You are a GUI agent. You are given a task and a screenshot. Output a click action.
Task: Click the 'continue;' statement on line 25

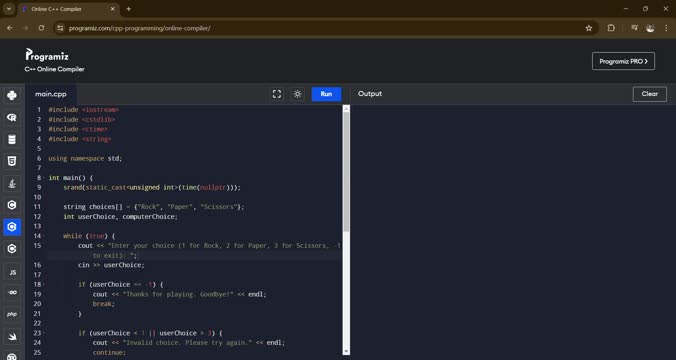click(x=109, y=353)
